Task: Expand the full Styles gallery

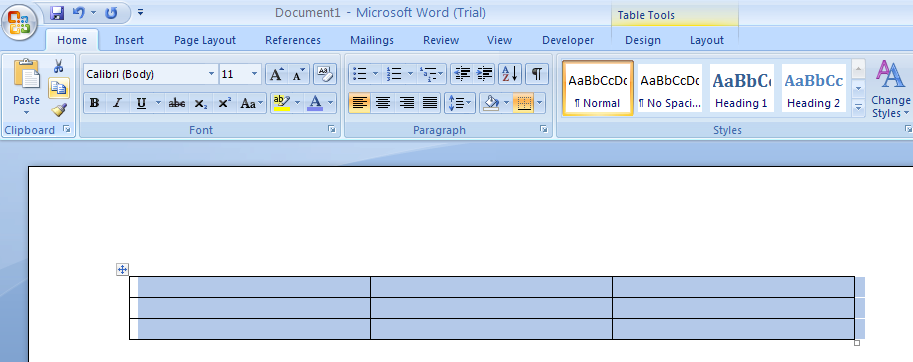Action: 858,108
